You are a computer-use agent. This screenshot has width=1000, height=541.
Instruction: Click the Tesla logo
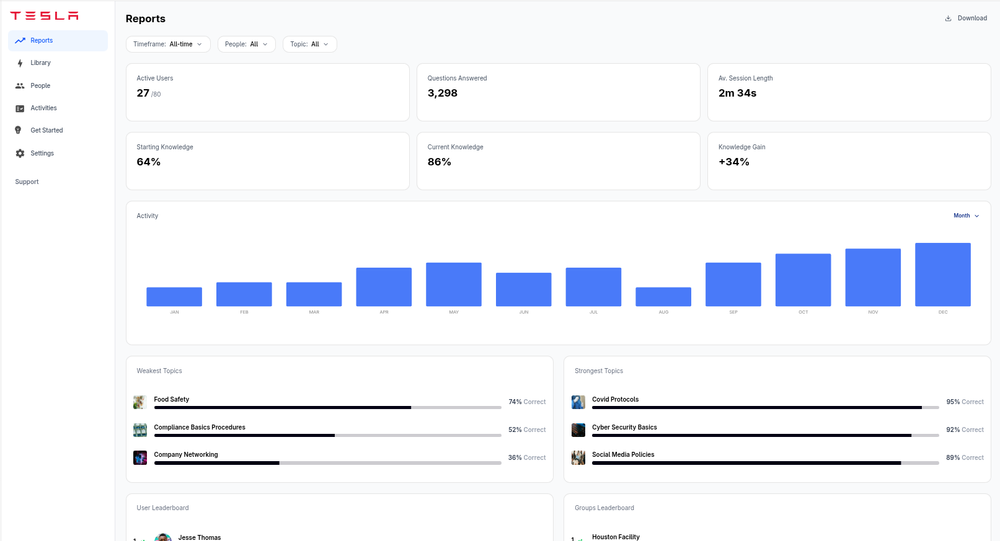[44, 15]
